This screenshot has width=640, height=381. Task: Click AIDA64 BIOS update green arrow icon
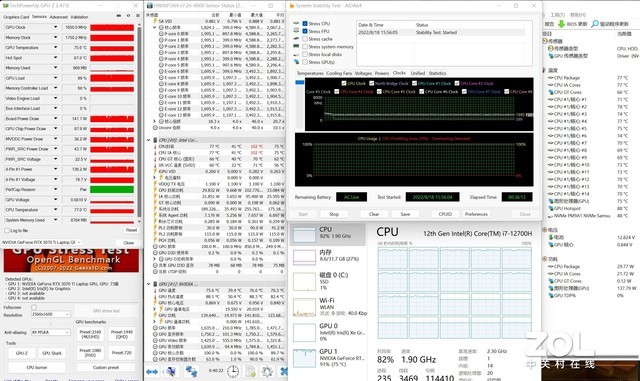562,24
